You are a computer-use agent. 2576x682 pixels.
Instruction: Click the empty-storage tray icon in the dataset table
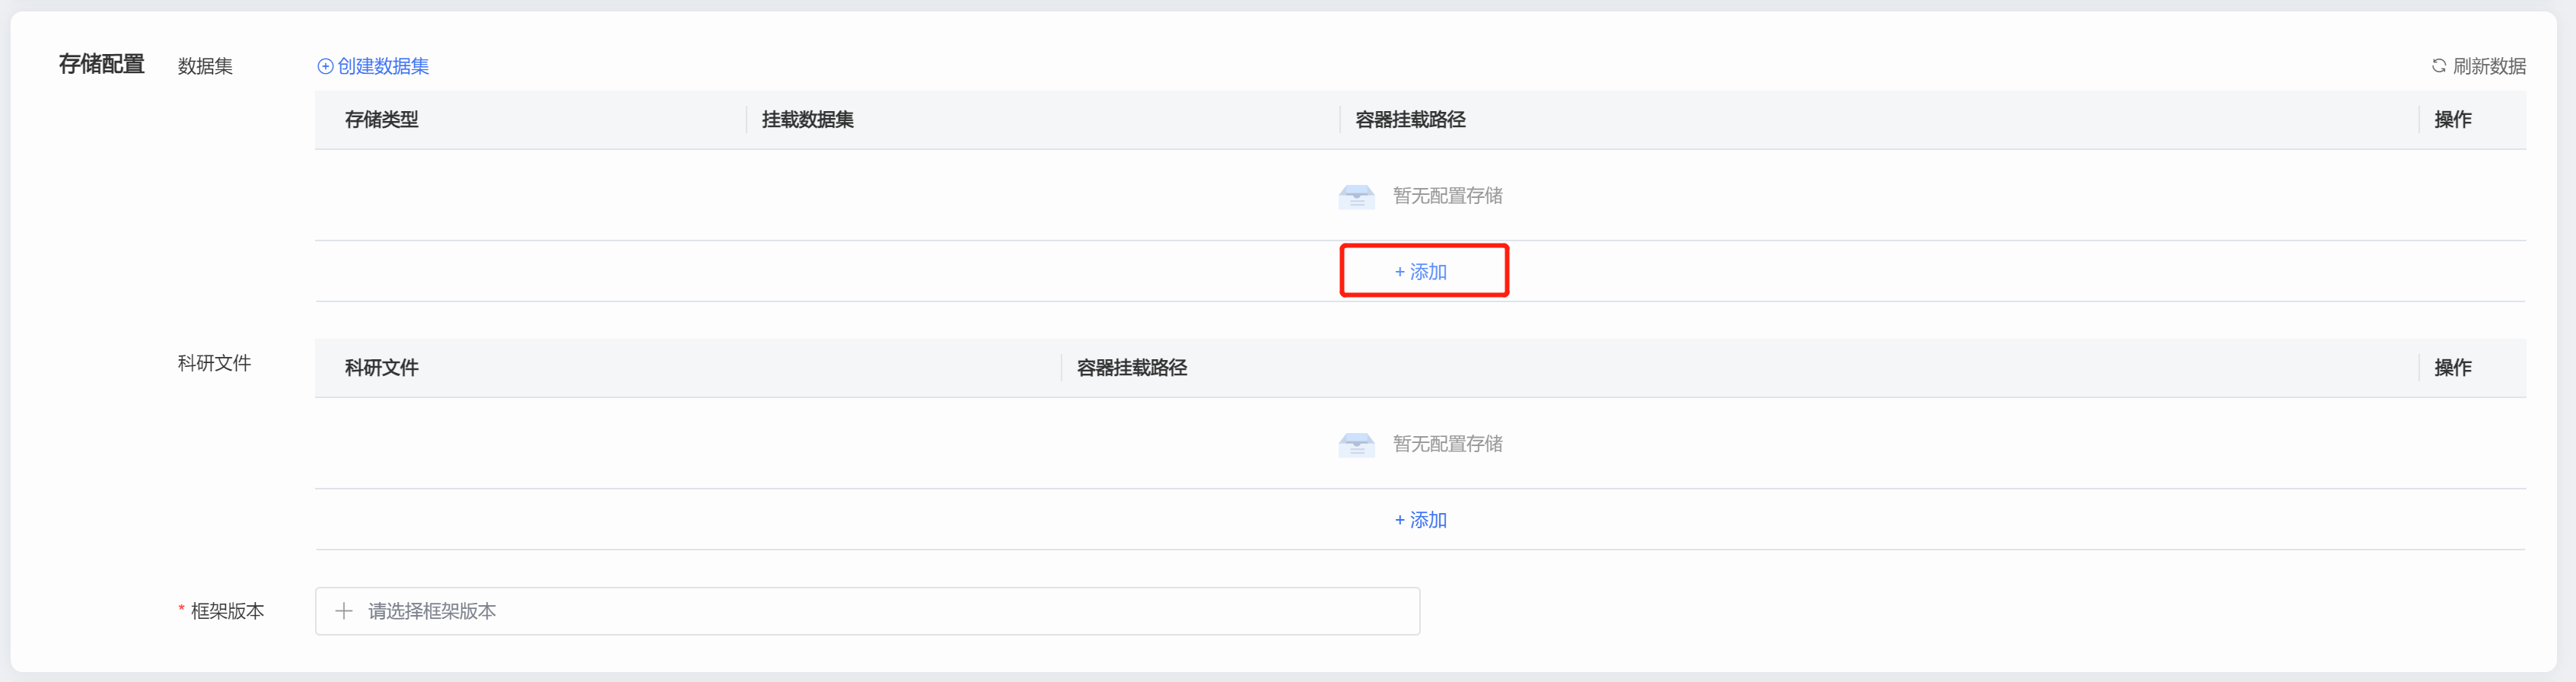tap(1356, 196)
